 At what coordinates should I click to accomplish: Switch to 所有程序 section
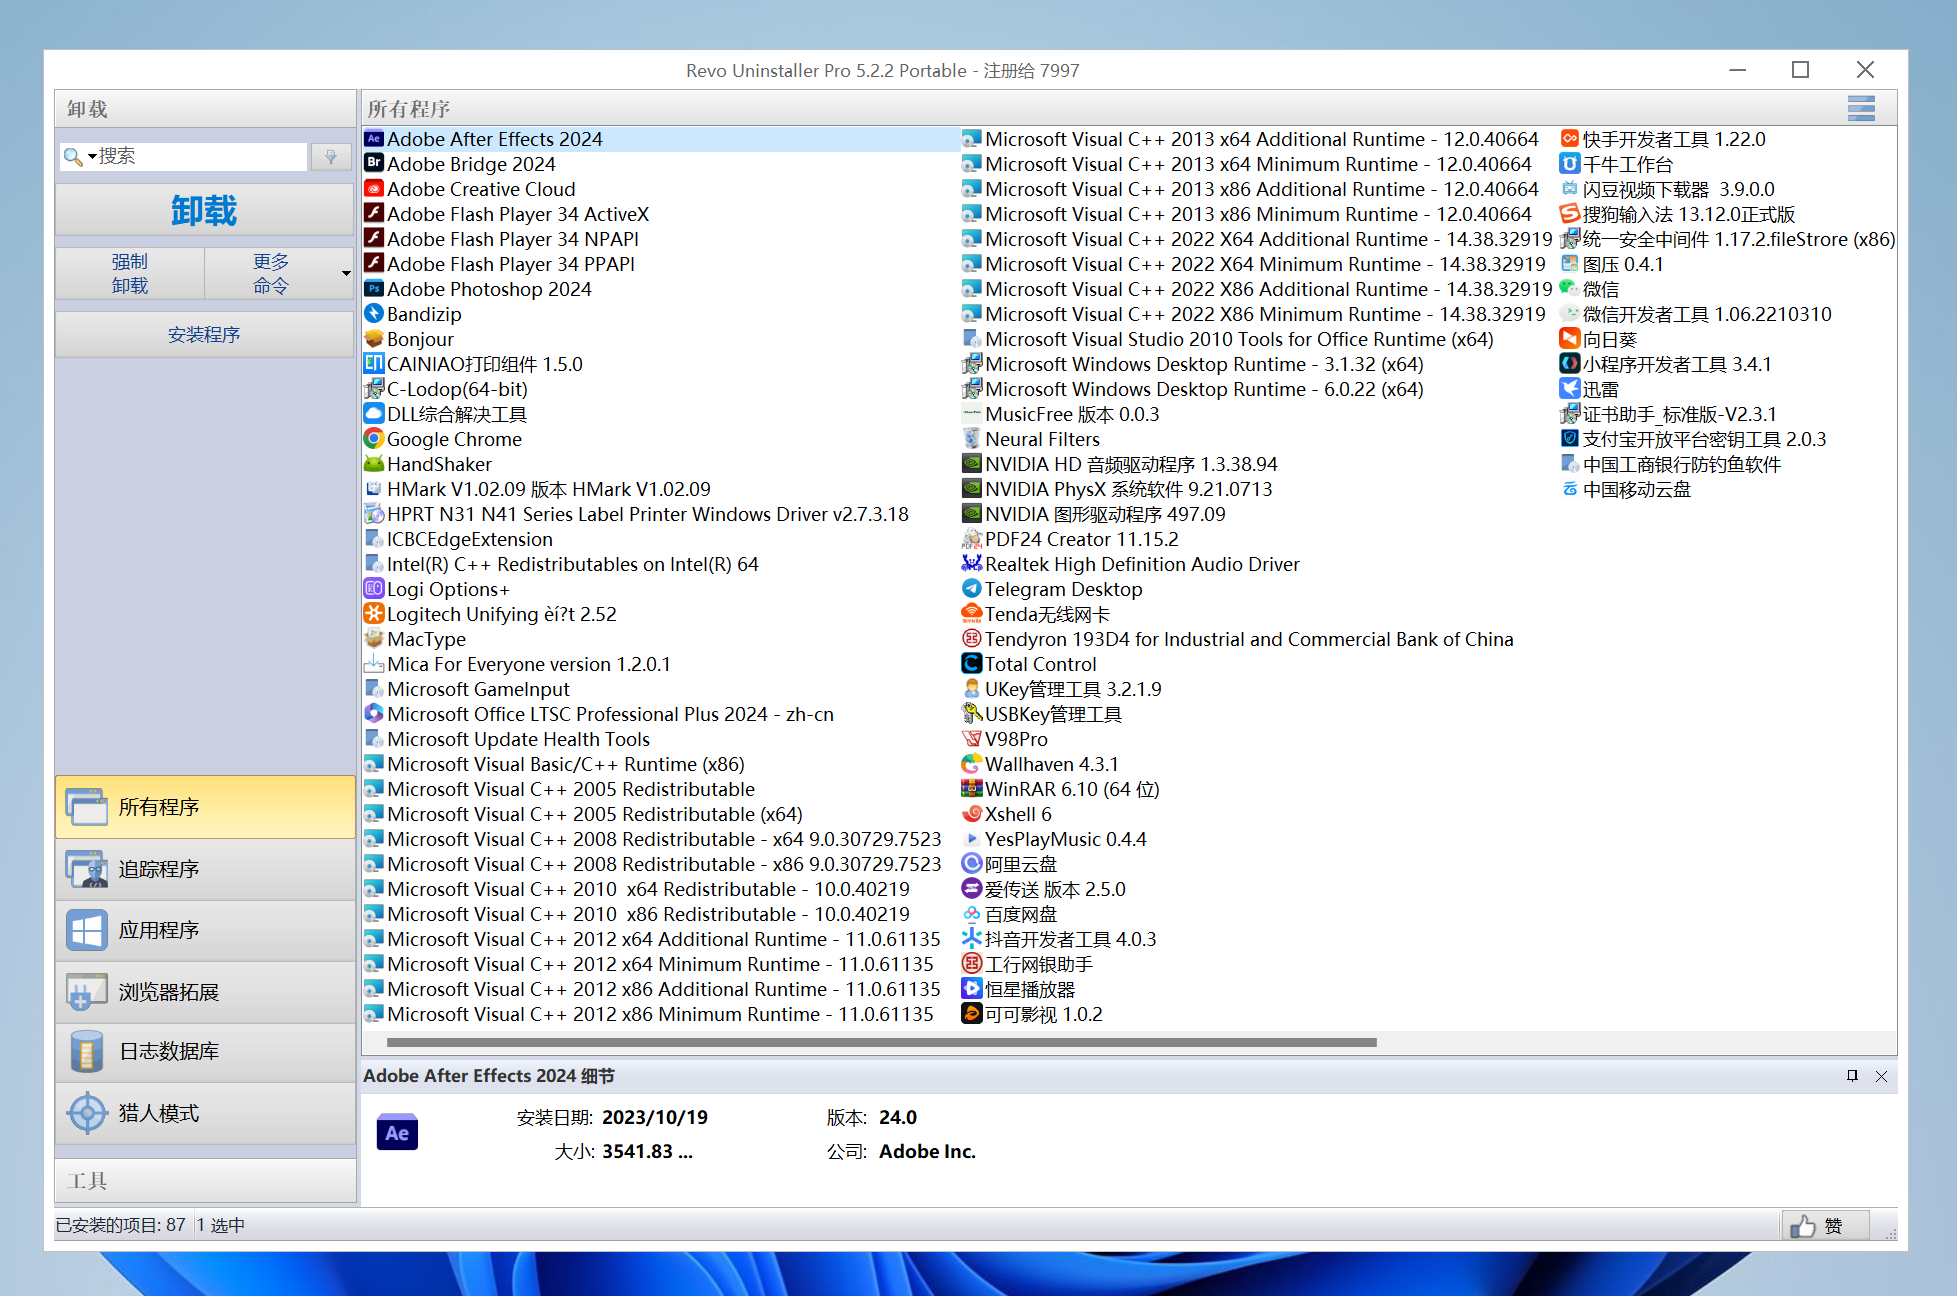[206, 807]
